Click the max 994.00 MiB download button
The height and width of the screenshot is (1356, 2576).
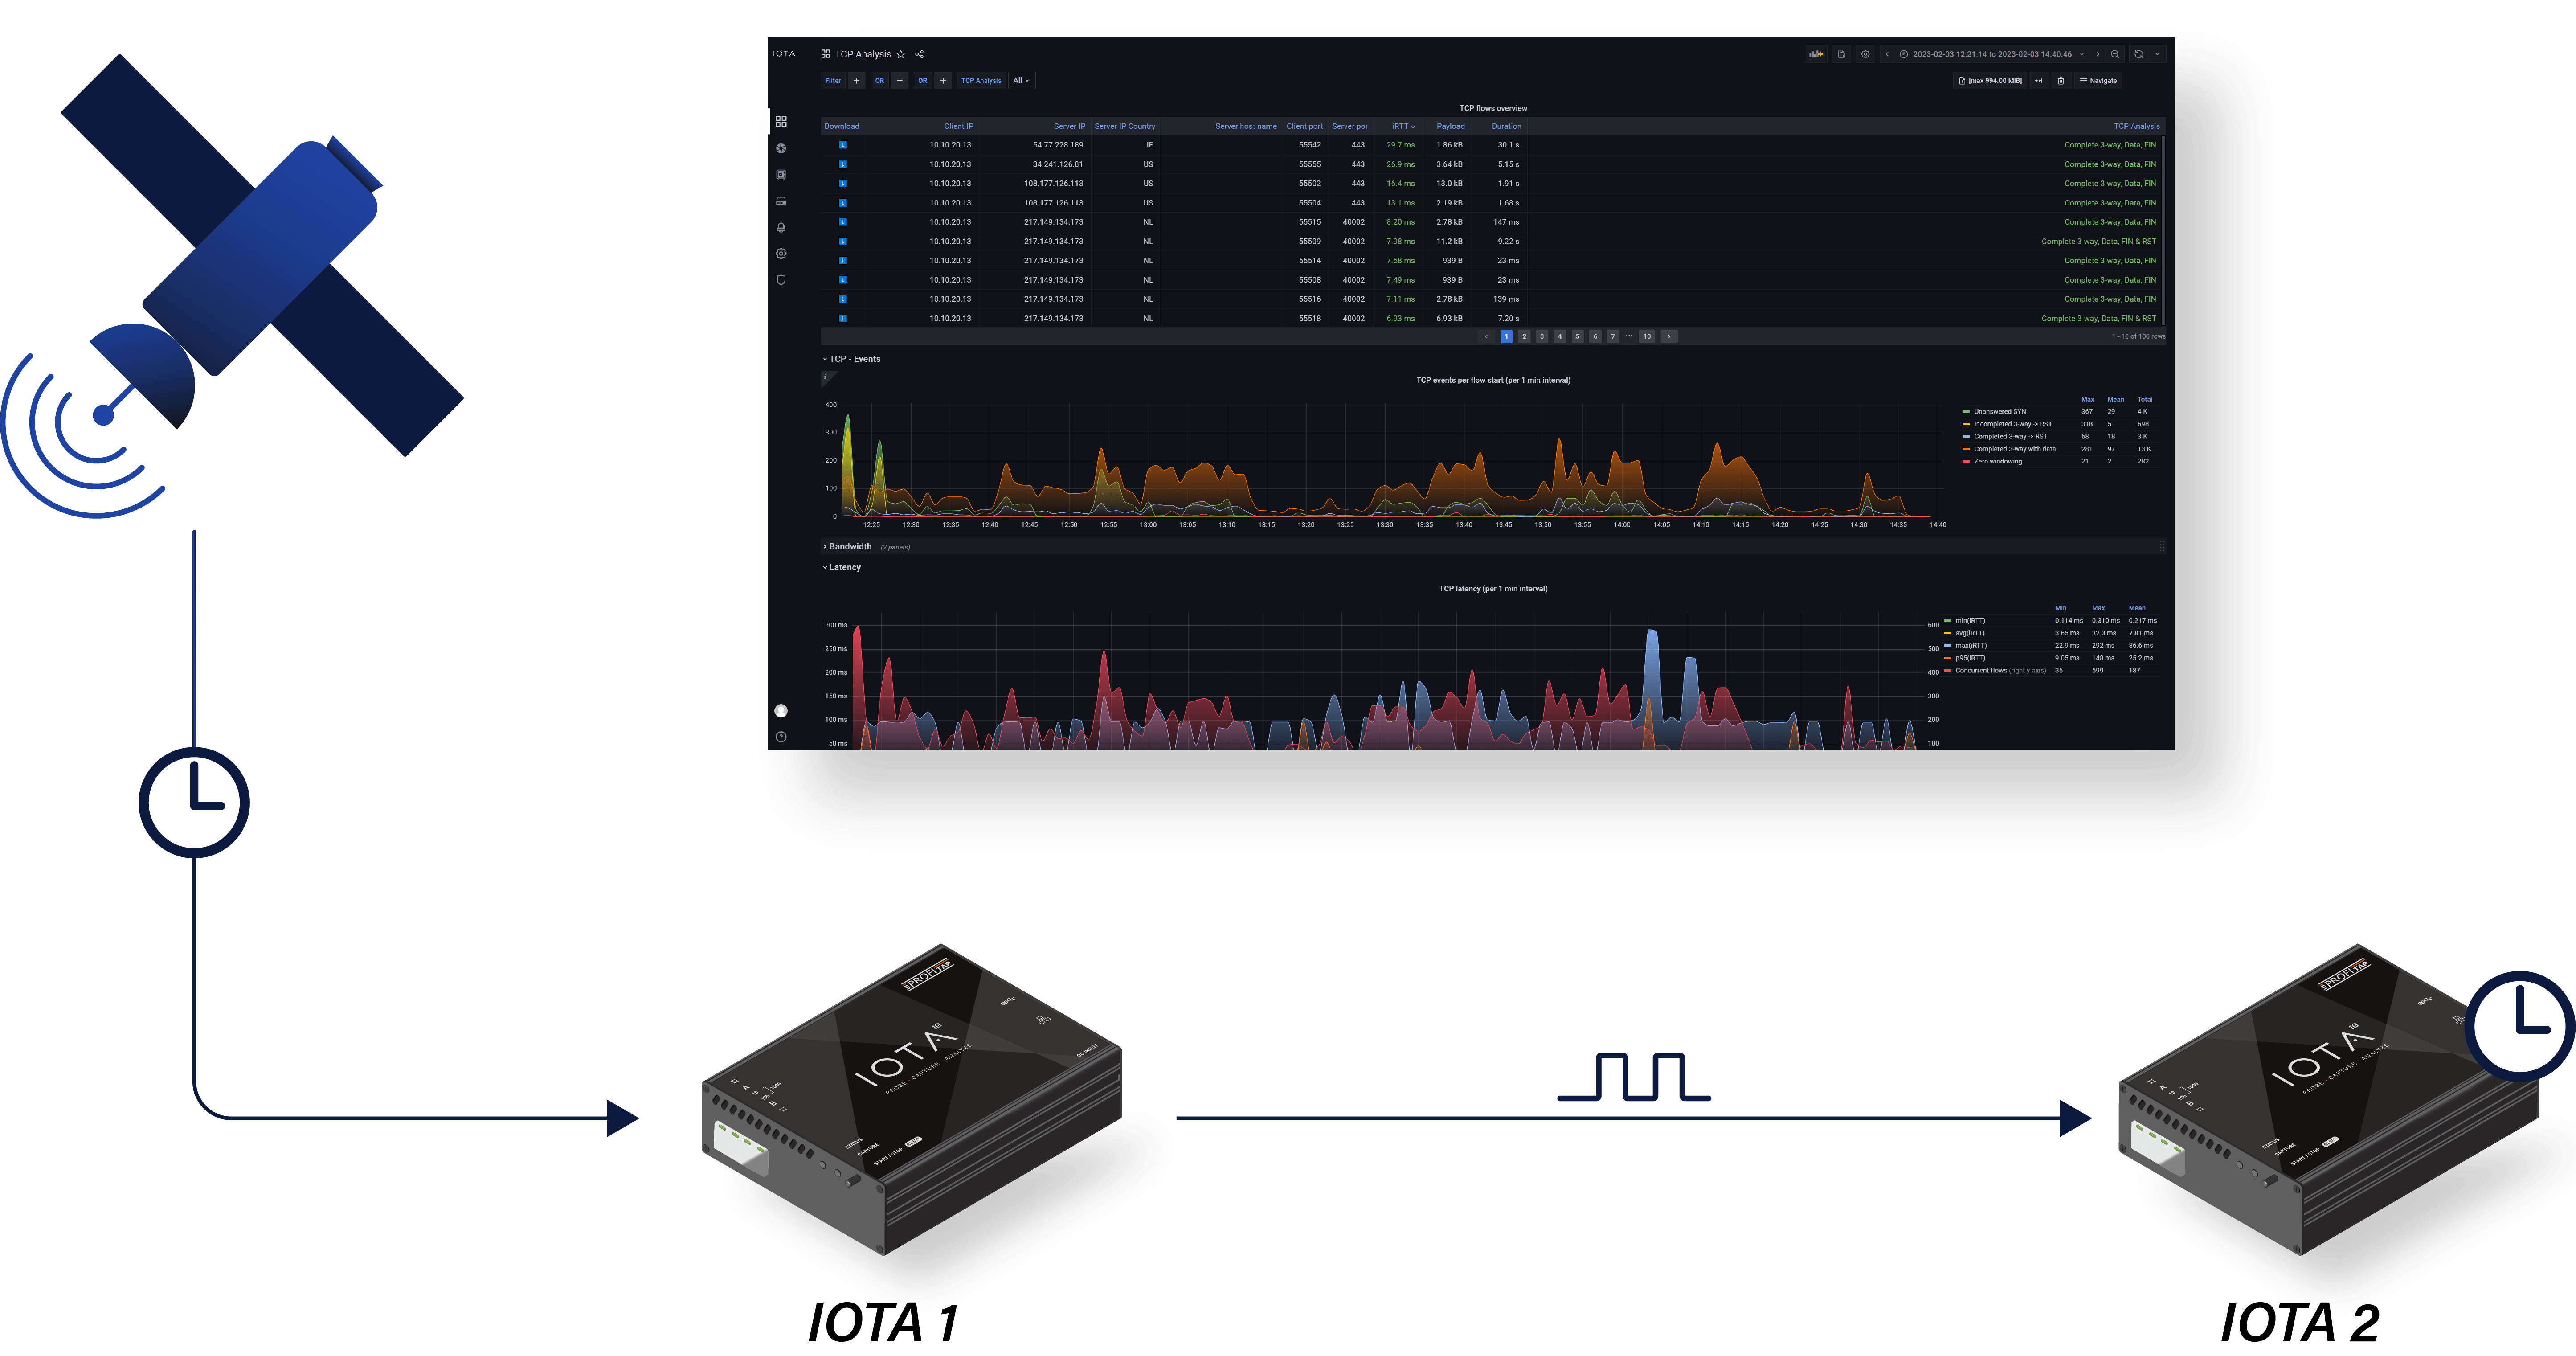1990,81
